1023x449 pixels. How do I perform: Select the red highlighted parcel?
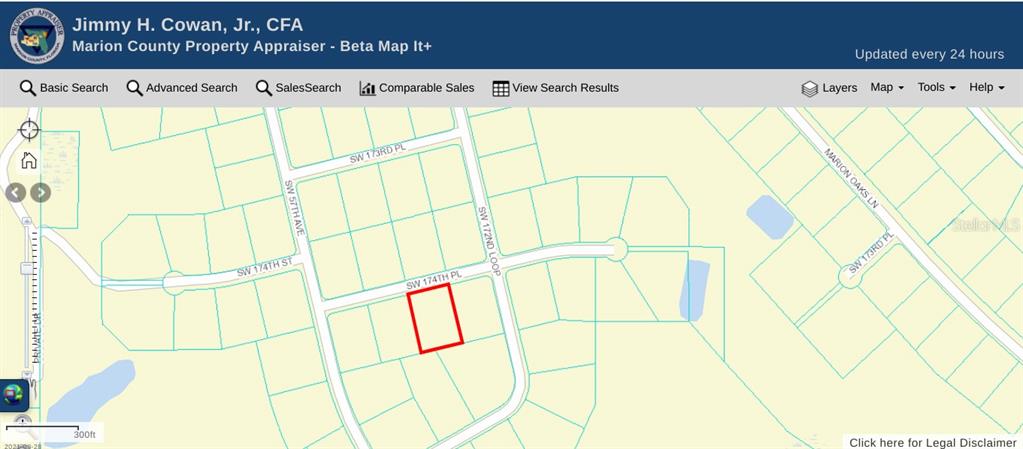coord(436,318)
